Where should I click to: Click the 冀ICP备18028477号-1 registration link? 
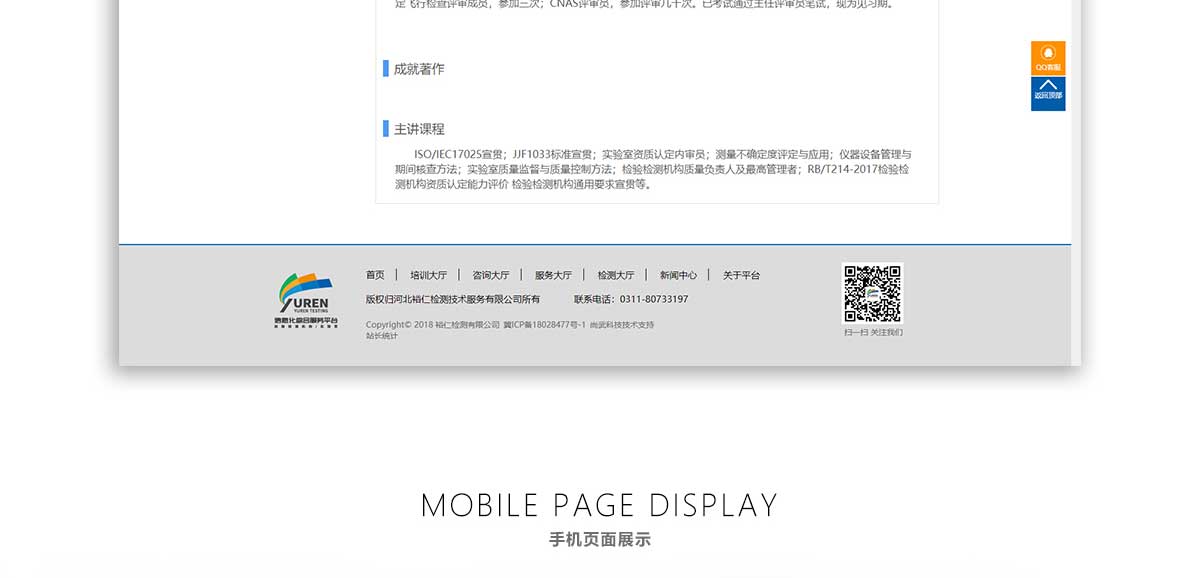coord(544,325)
